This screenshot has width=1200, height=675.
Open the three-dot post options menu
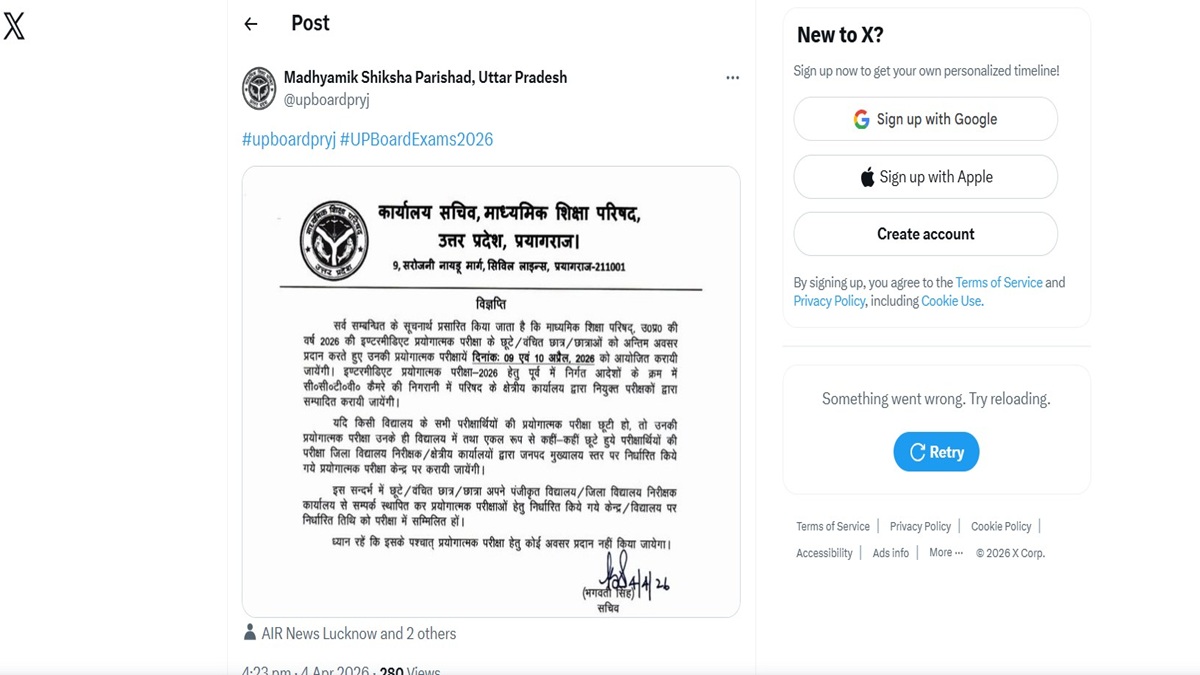733,78
